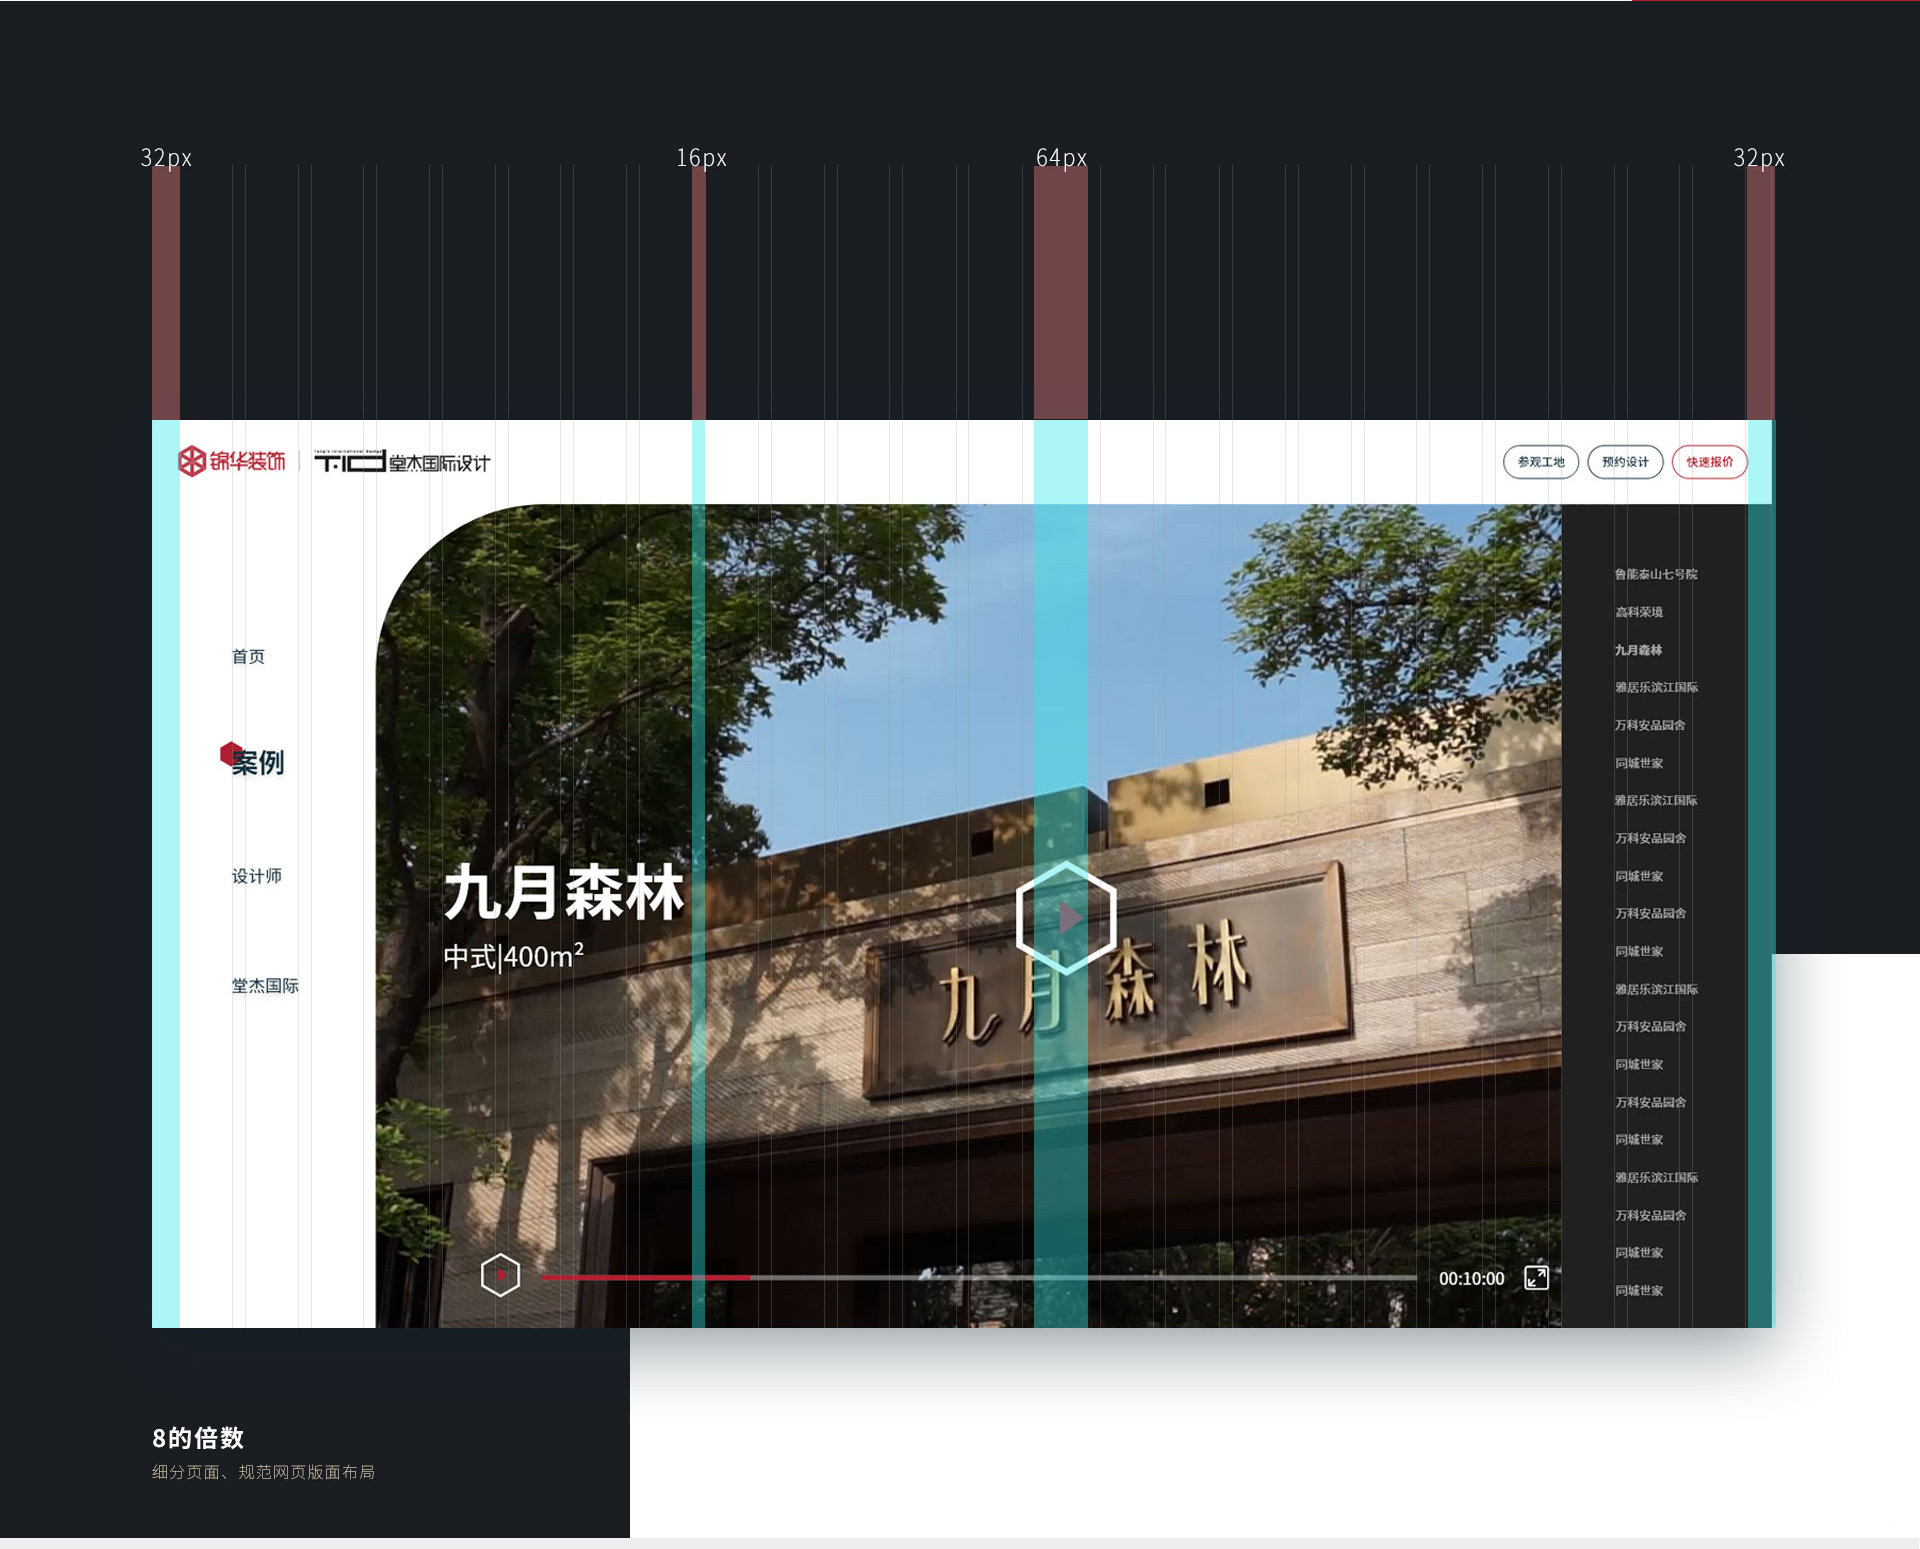Click the 预约设计 button
Viewport: 1920px width, 1549px height.
(1625, 462)
